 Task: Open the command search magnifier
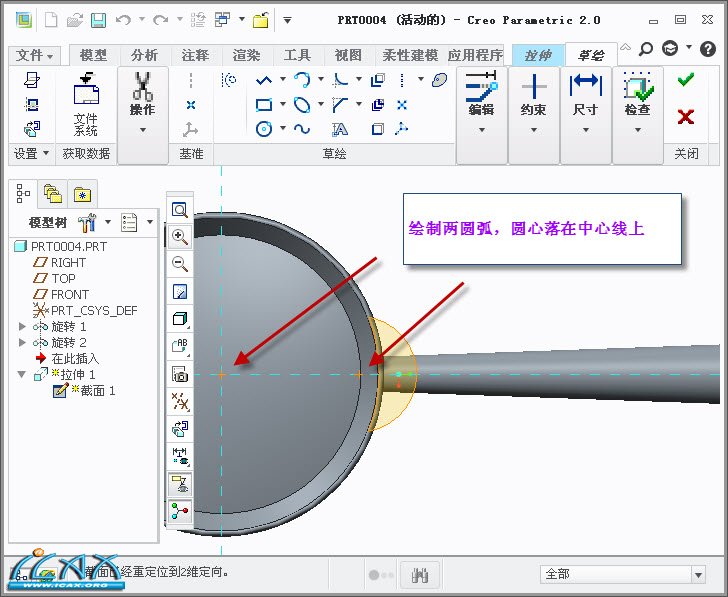tap(645, 48)
